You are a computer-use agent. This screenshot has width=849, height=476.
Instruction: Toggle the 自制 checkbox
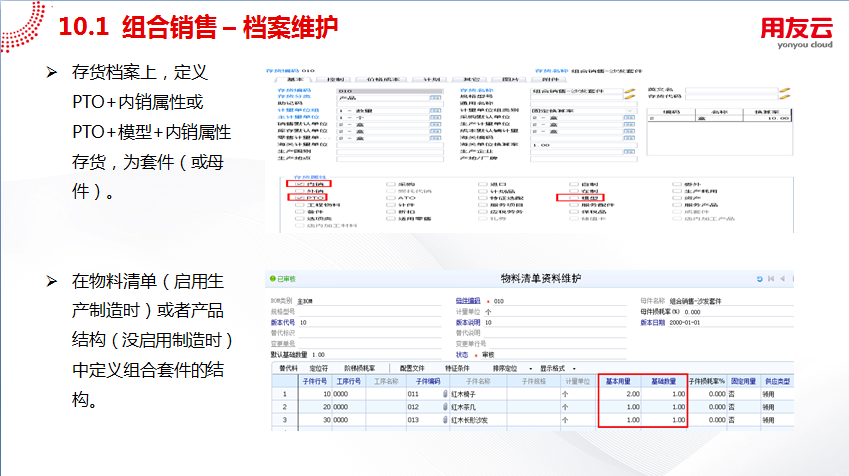point(573,185)
